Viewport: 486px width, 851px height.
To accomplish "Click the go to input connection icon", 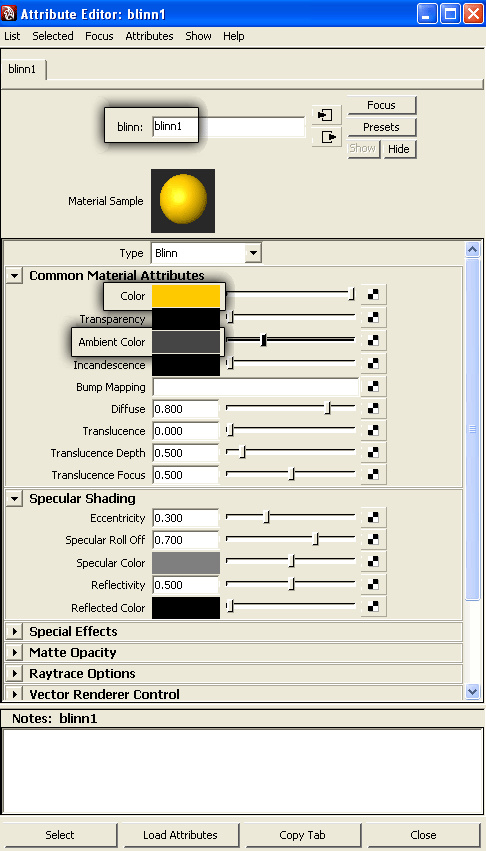I will tap(326, 115).
